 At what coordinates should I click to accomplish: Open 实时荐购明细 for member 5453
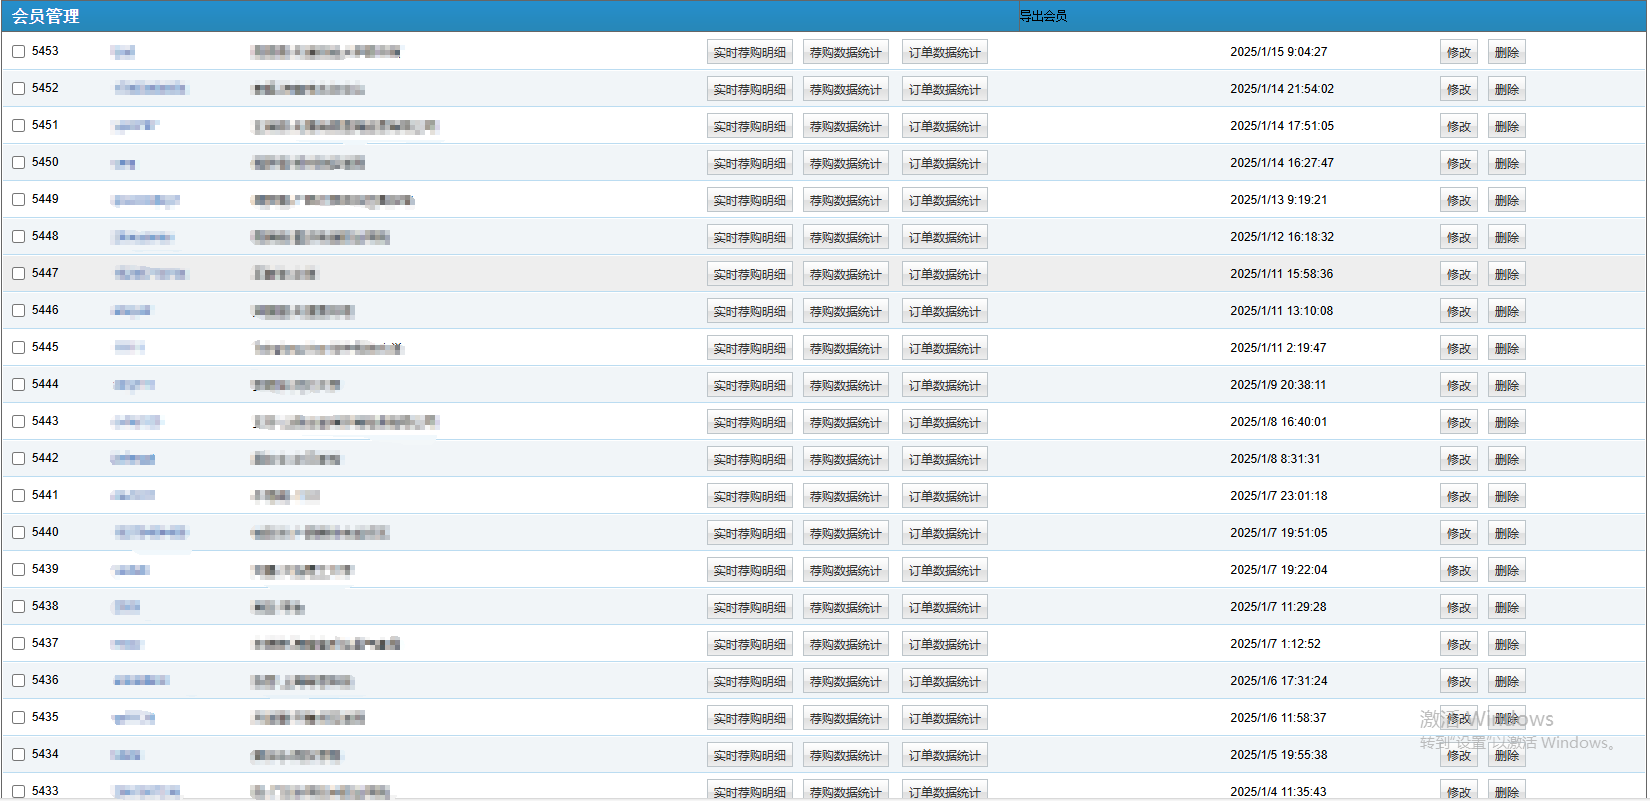(x=749, y=53)
